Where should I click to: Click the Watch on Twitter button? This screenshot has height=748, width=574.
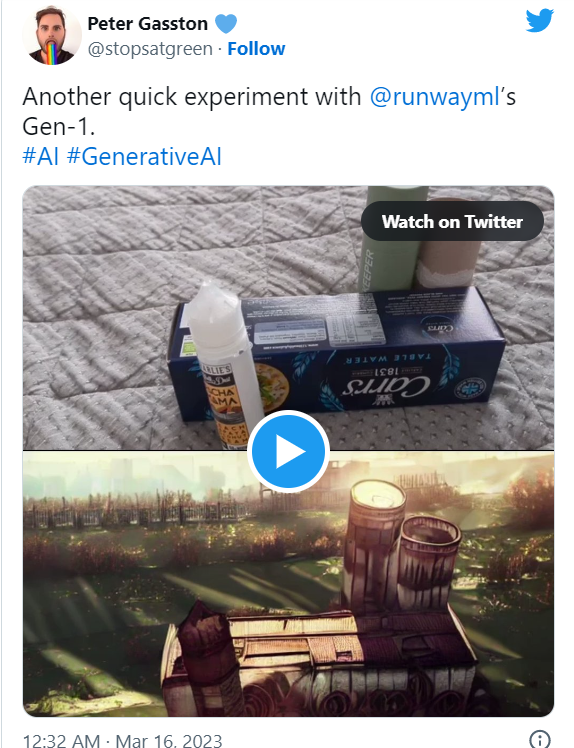(452, 221)
